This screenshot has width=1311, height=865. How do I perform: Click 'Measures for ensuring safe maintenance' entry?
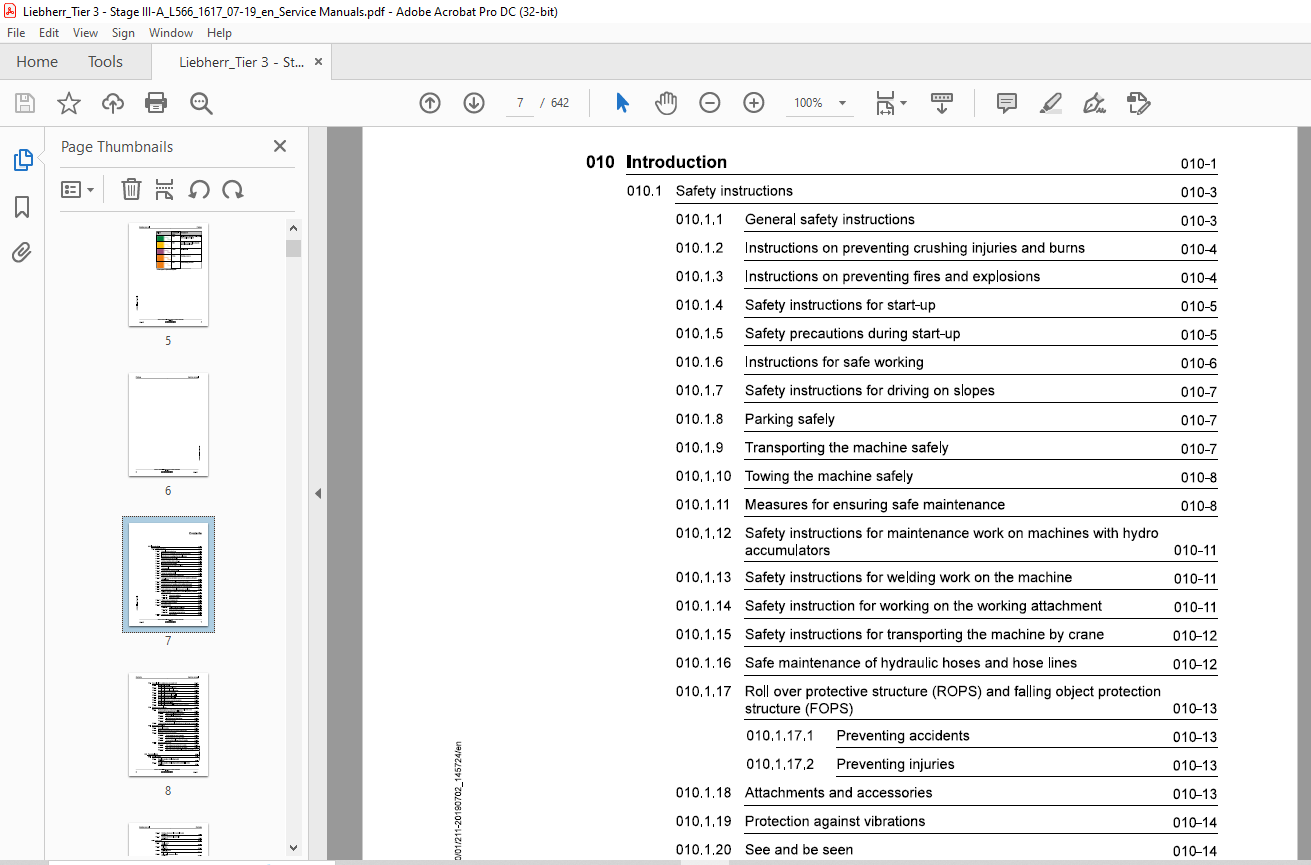pos(875,505)
